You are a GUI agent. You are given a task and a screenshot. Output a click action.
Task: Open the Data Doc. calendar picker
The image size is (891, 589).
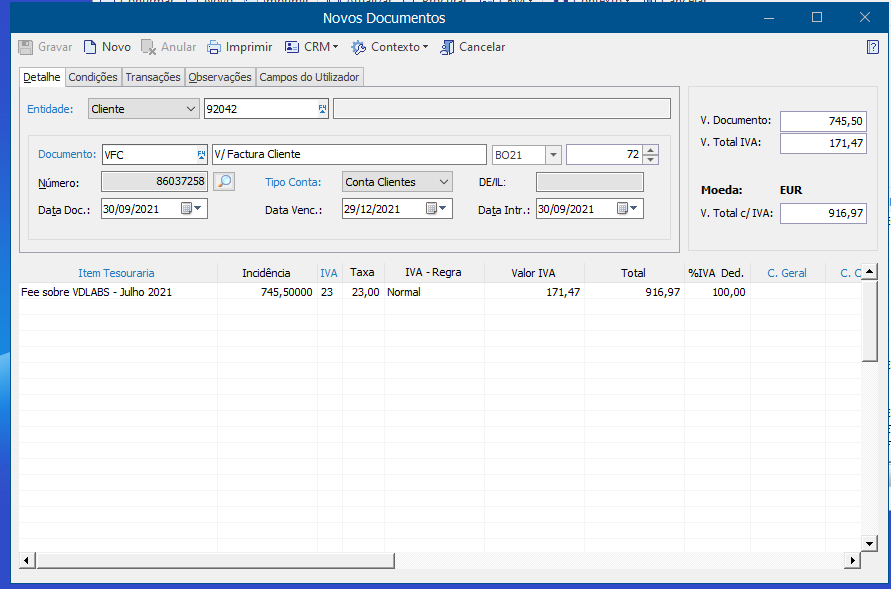[192, 209]
